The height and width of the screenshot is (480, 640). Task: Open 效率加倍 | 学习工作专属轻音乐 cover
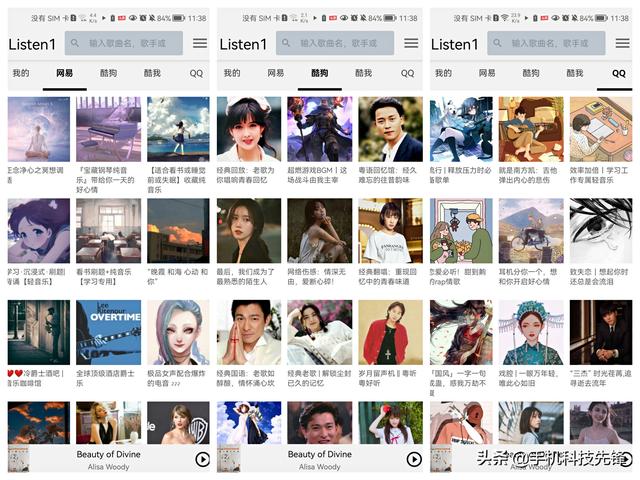pyautogui.click(x=601, y=129)
